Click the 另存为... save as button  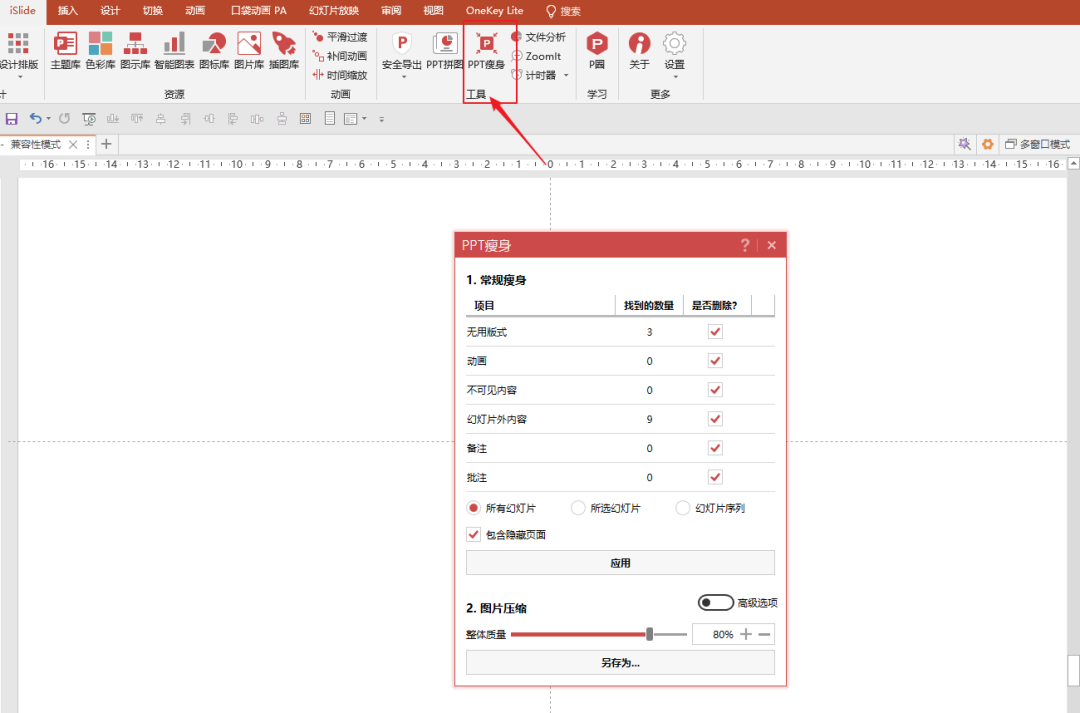(620, 663)
